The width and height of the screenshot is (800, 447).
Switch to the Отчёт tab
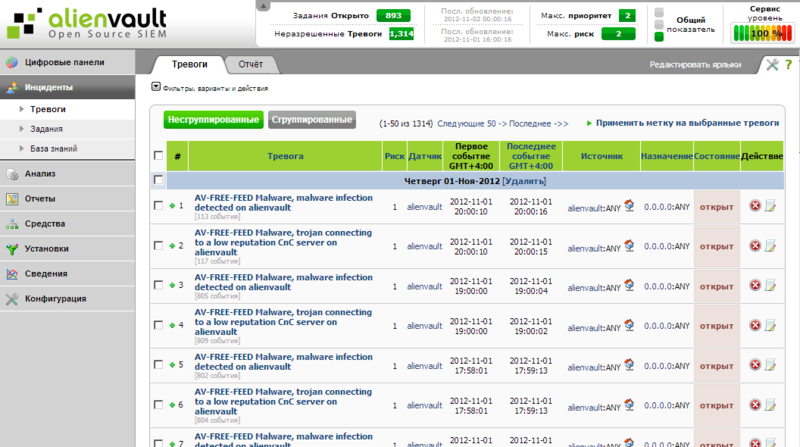click(251, 64)
